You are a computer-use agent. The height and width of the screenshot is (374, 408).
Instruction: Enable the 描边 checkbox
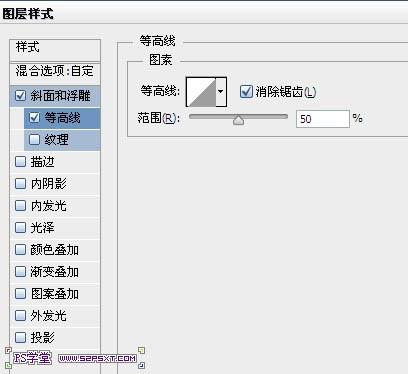[20, 162]
